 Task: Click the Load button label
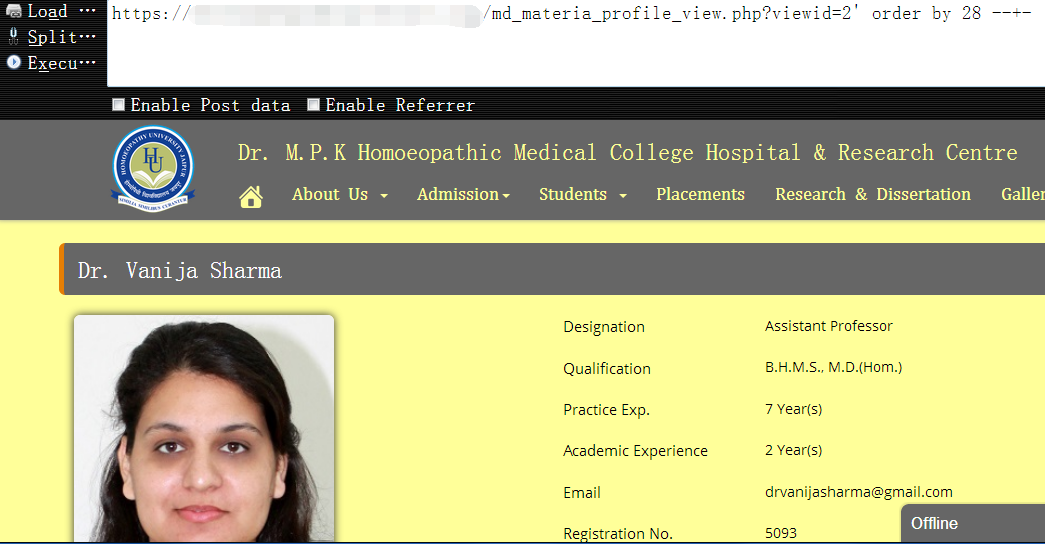tap(61, 11)
